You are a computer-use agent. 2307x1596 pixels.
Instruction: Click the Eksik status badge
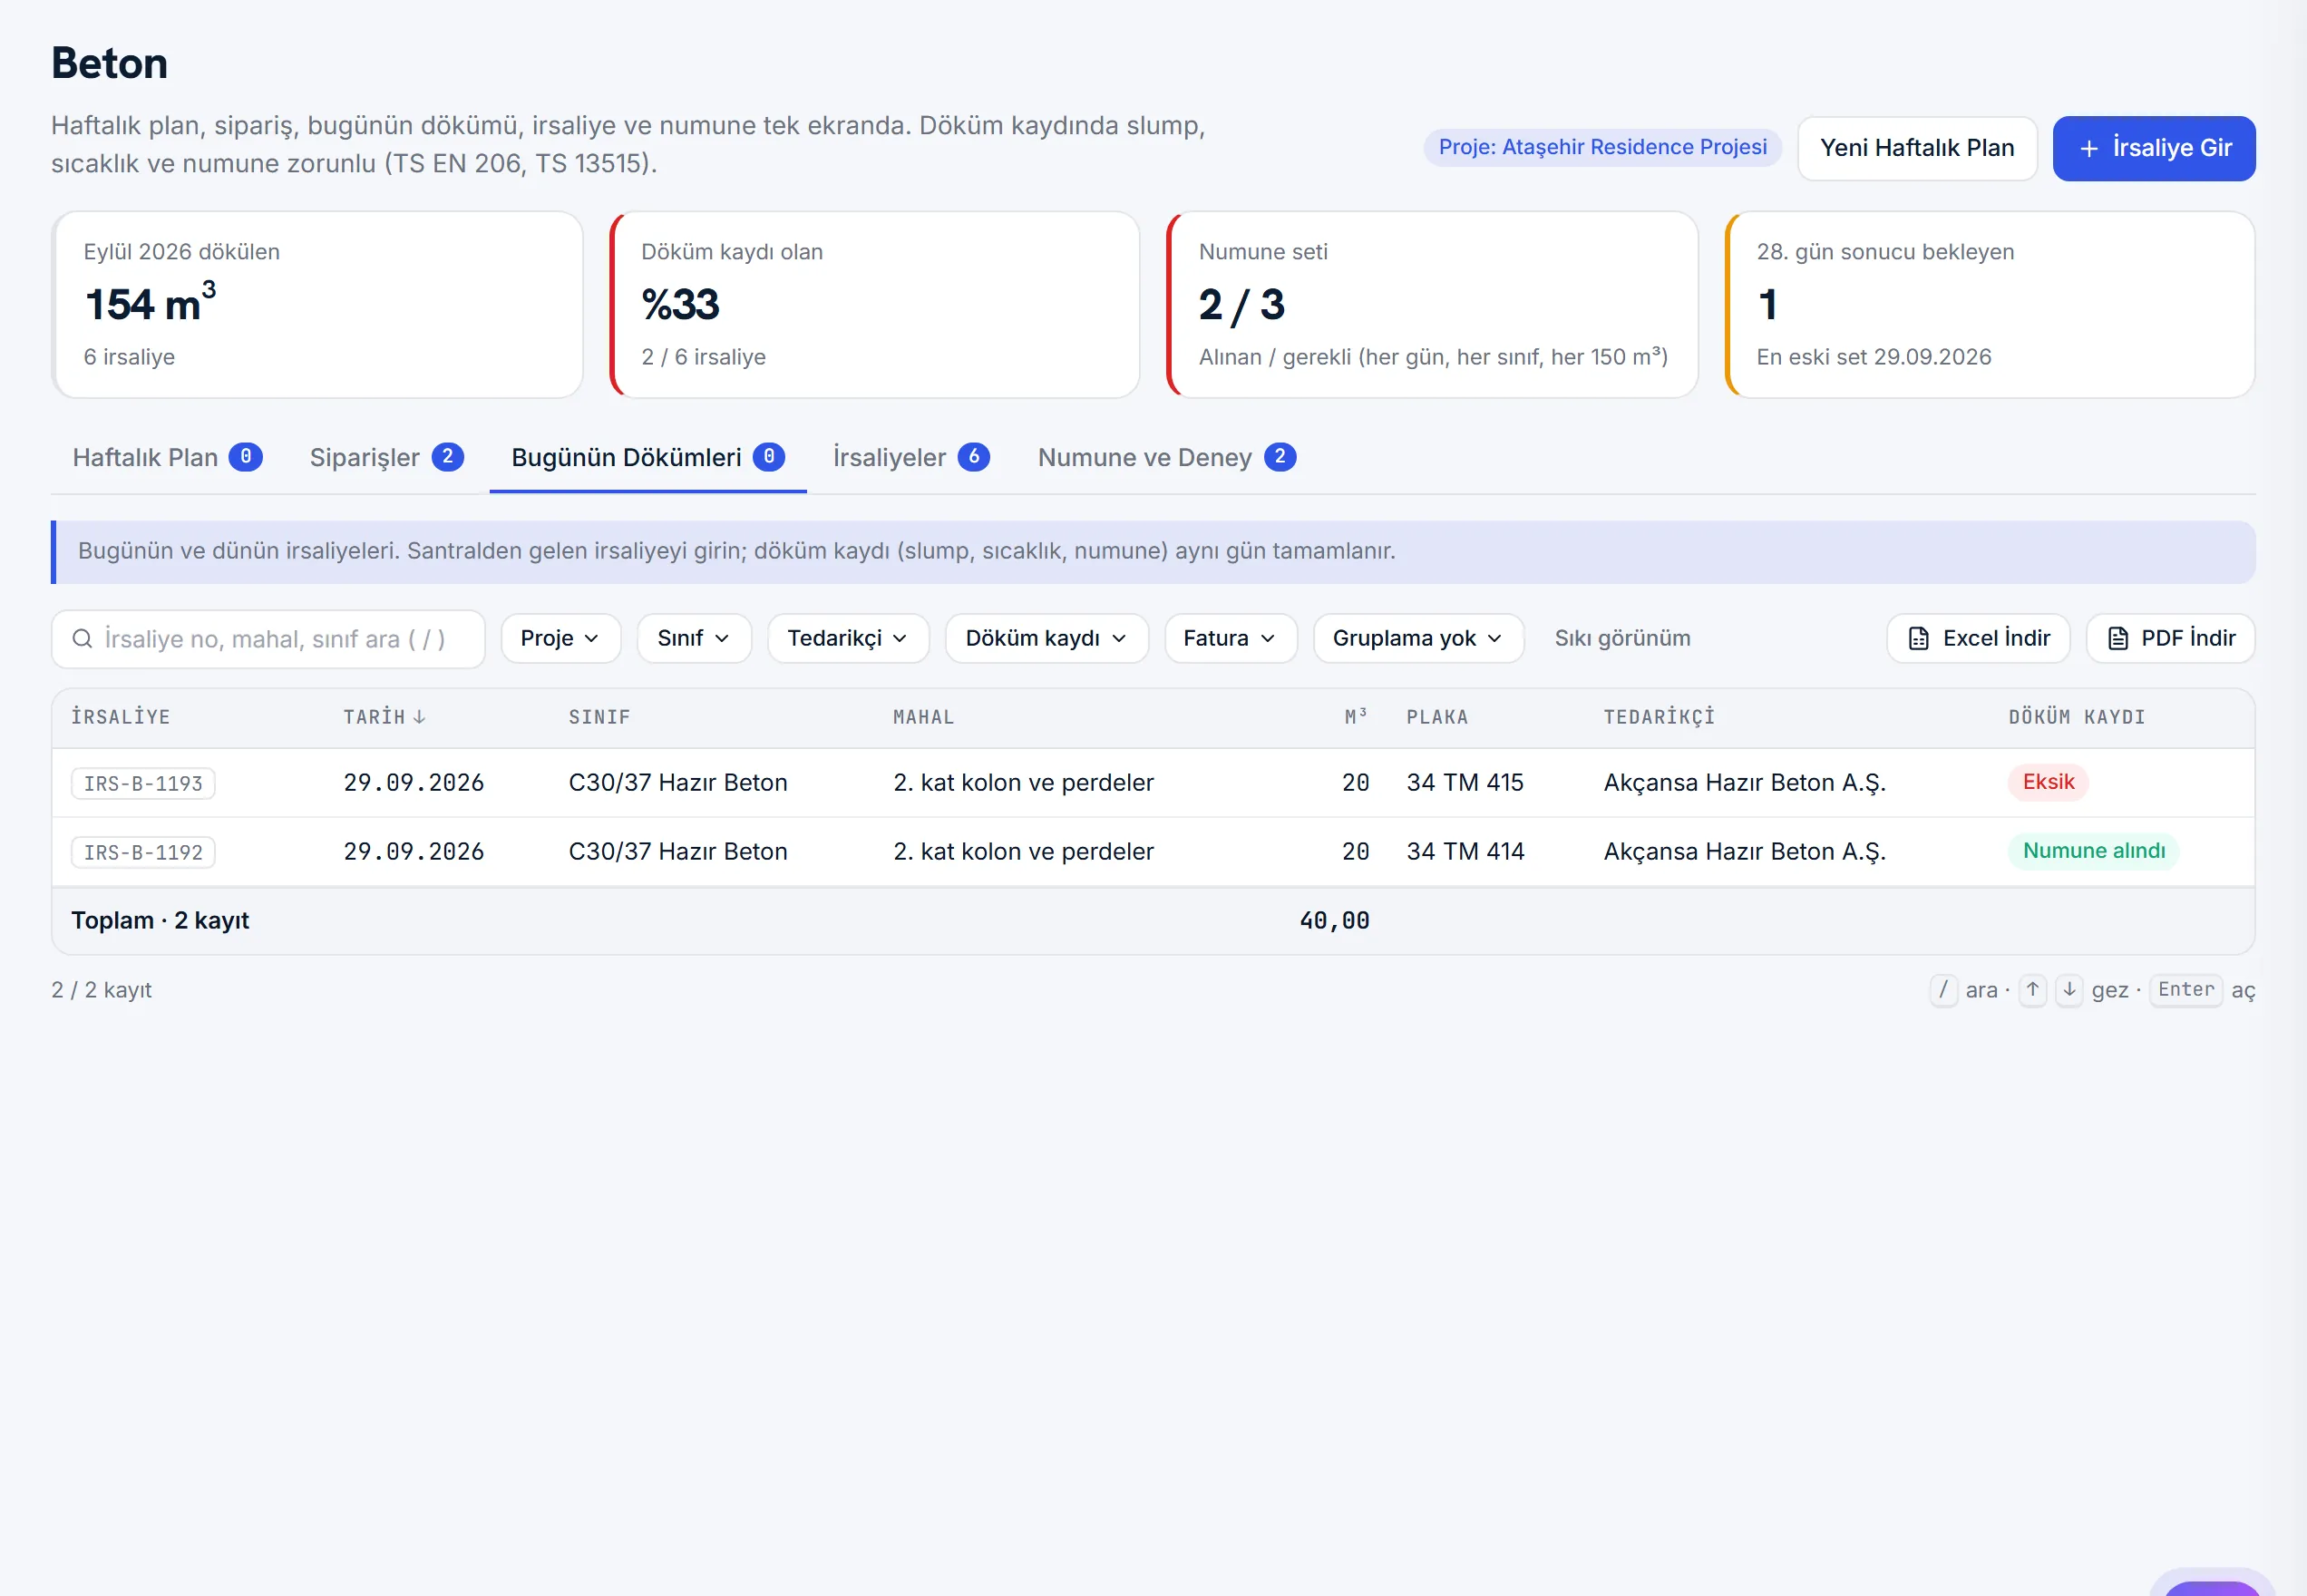click(2048, 782)
